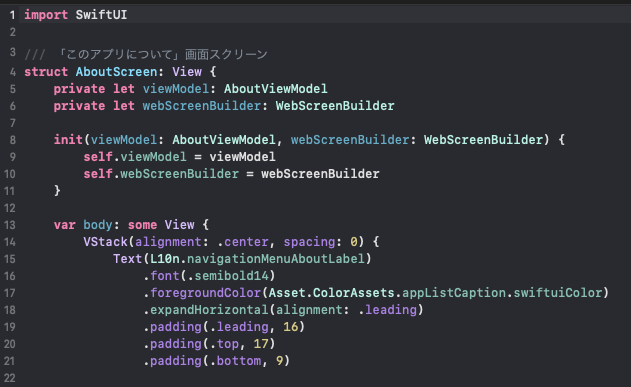Click 'AboutViewModel' type on line 5
This screenshot has width=631, height=387.
coord(276,89)
